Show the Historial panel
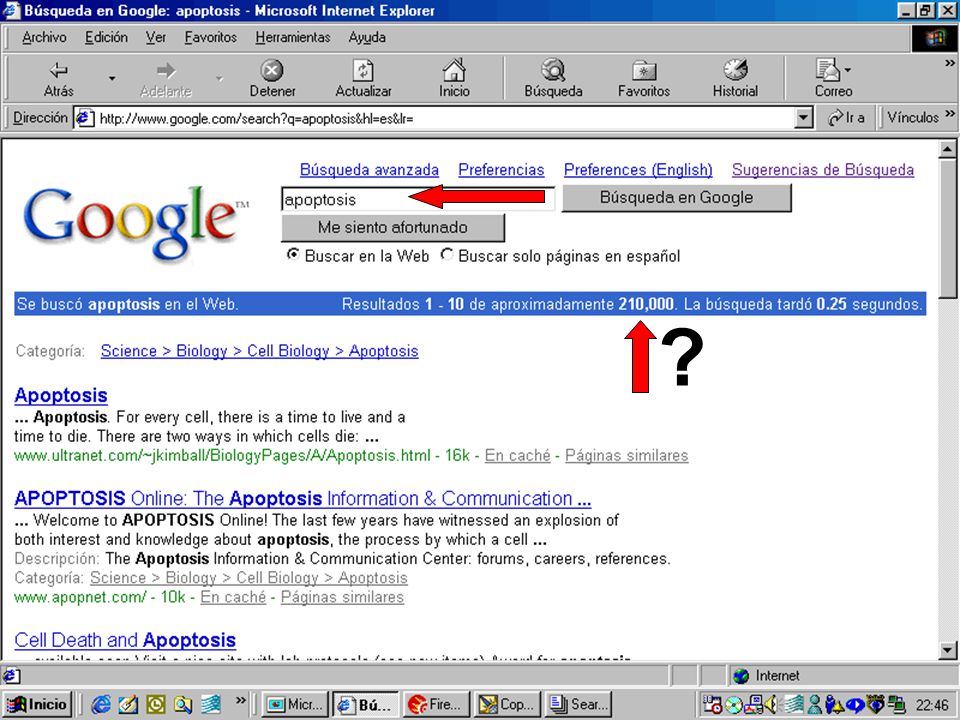Image resolution: width=960 pixels, height=720 pixels. pos(735,78)
